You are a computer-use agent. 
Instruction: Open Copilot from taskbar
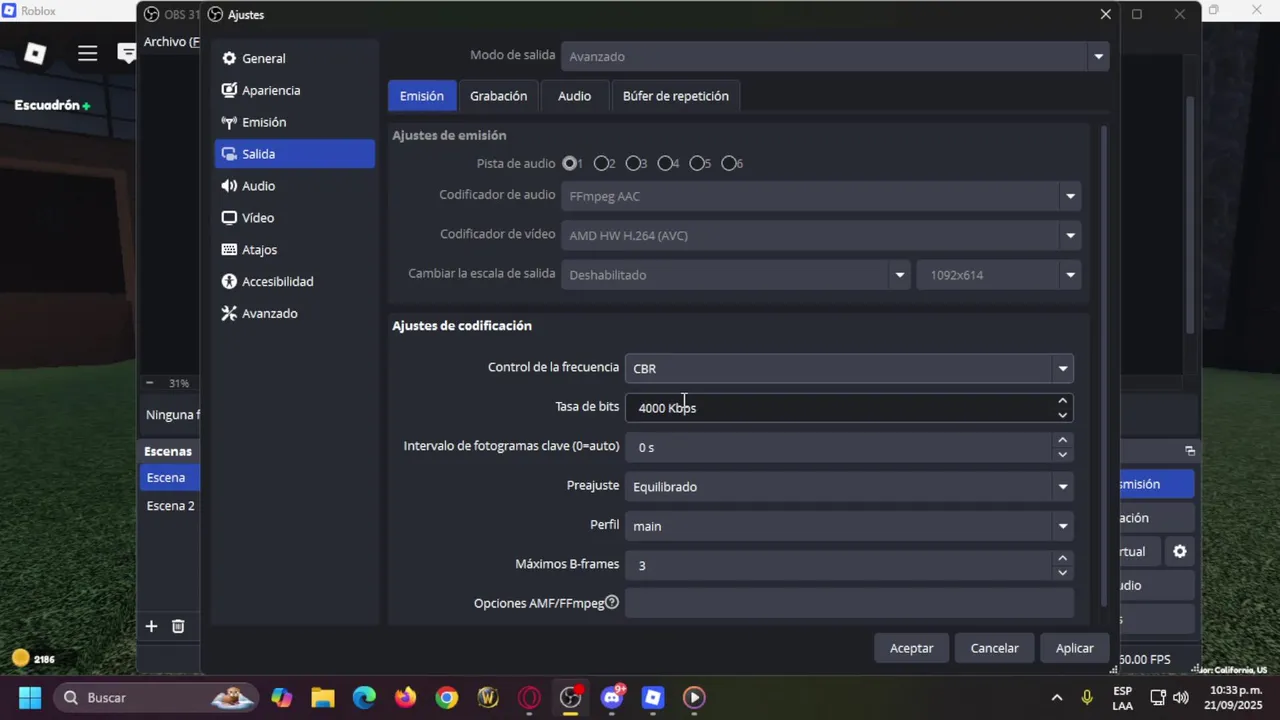click(281, 697)
